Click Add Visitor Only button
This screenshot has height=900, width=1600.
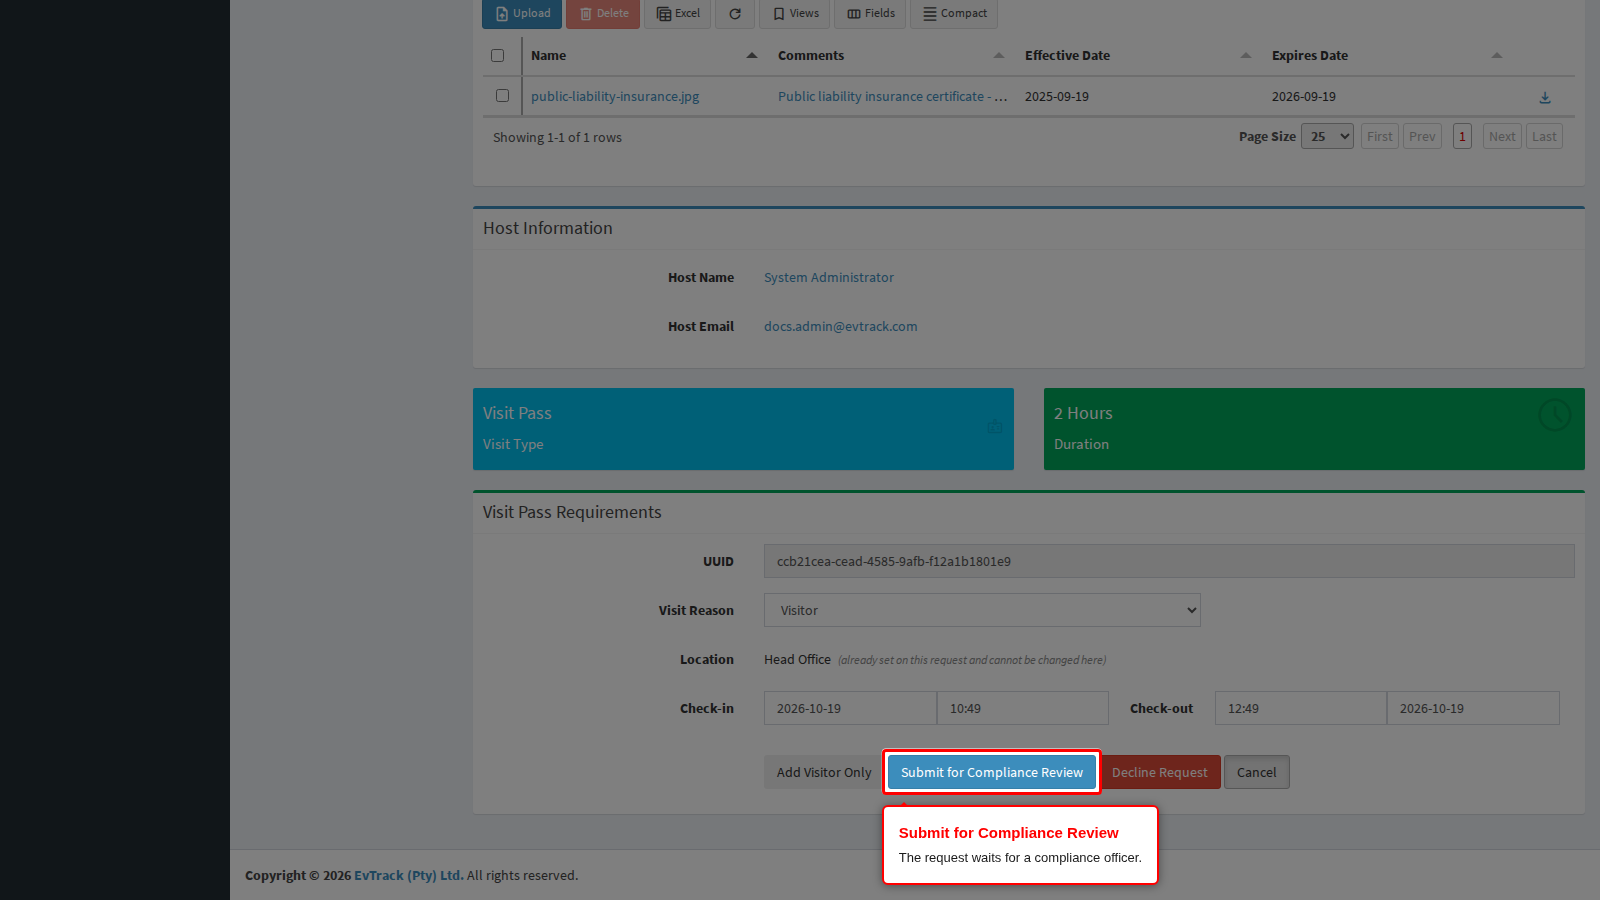click(824, 772)
